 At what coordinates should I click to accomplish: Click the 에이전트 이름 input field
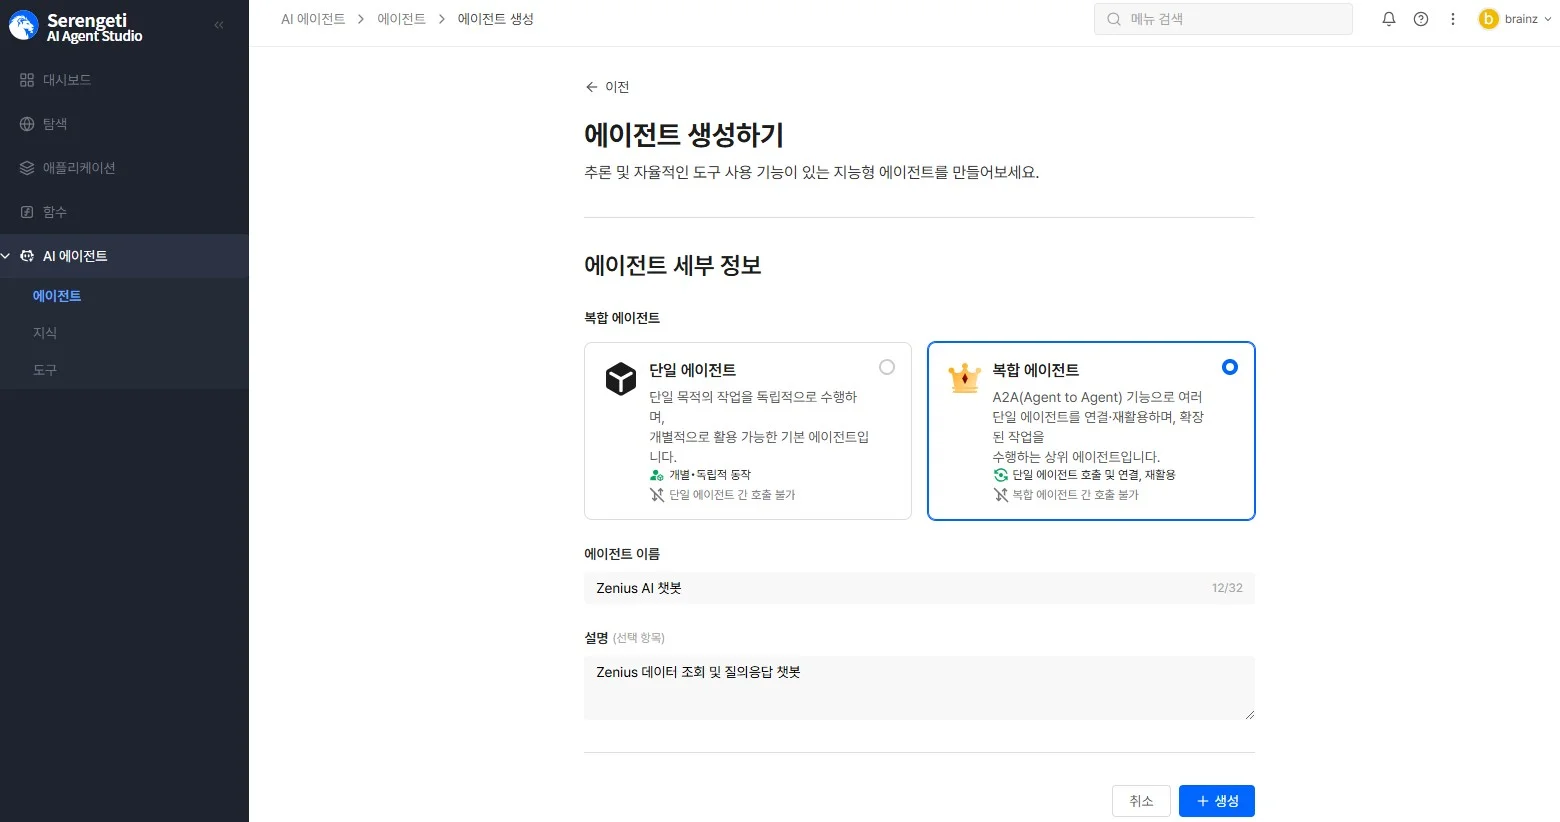(900, 588)
